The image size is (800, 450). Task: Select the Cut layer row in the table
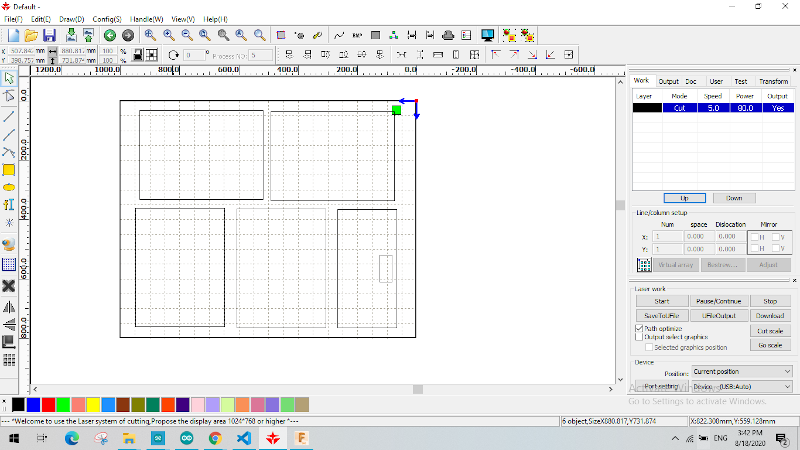(713, 108)
